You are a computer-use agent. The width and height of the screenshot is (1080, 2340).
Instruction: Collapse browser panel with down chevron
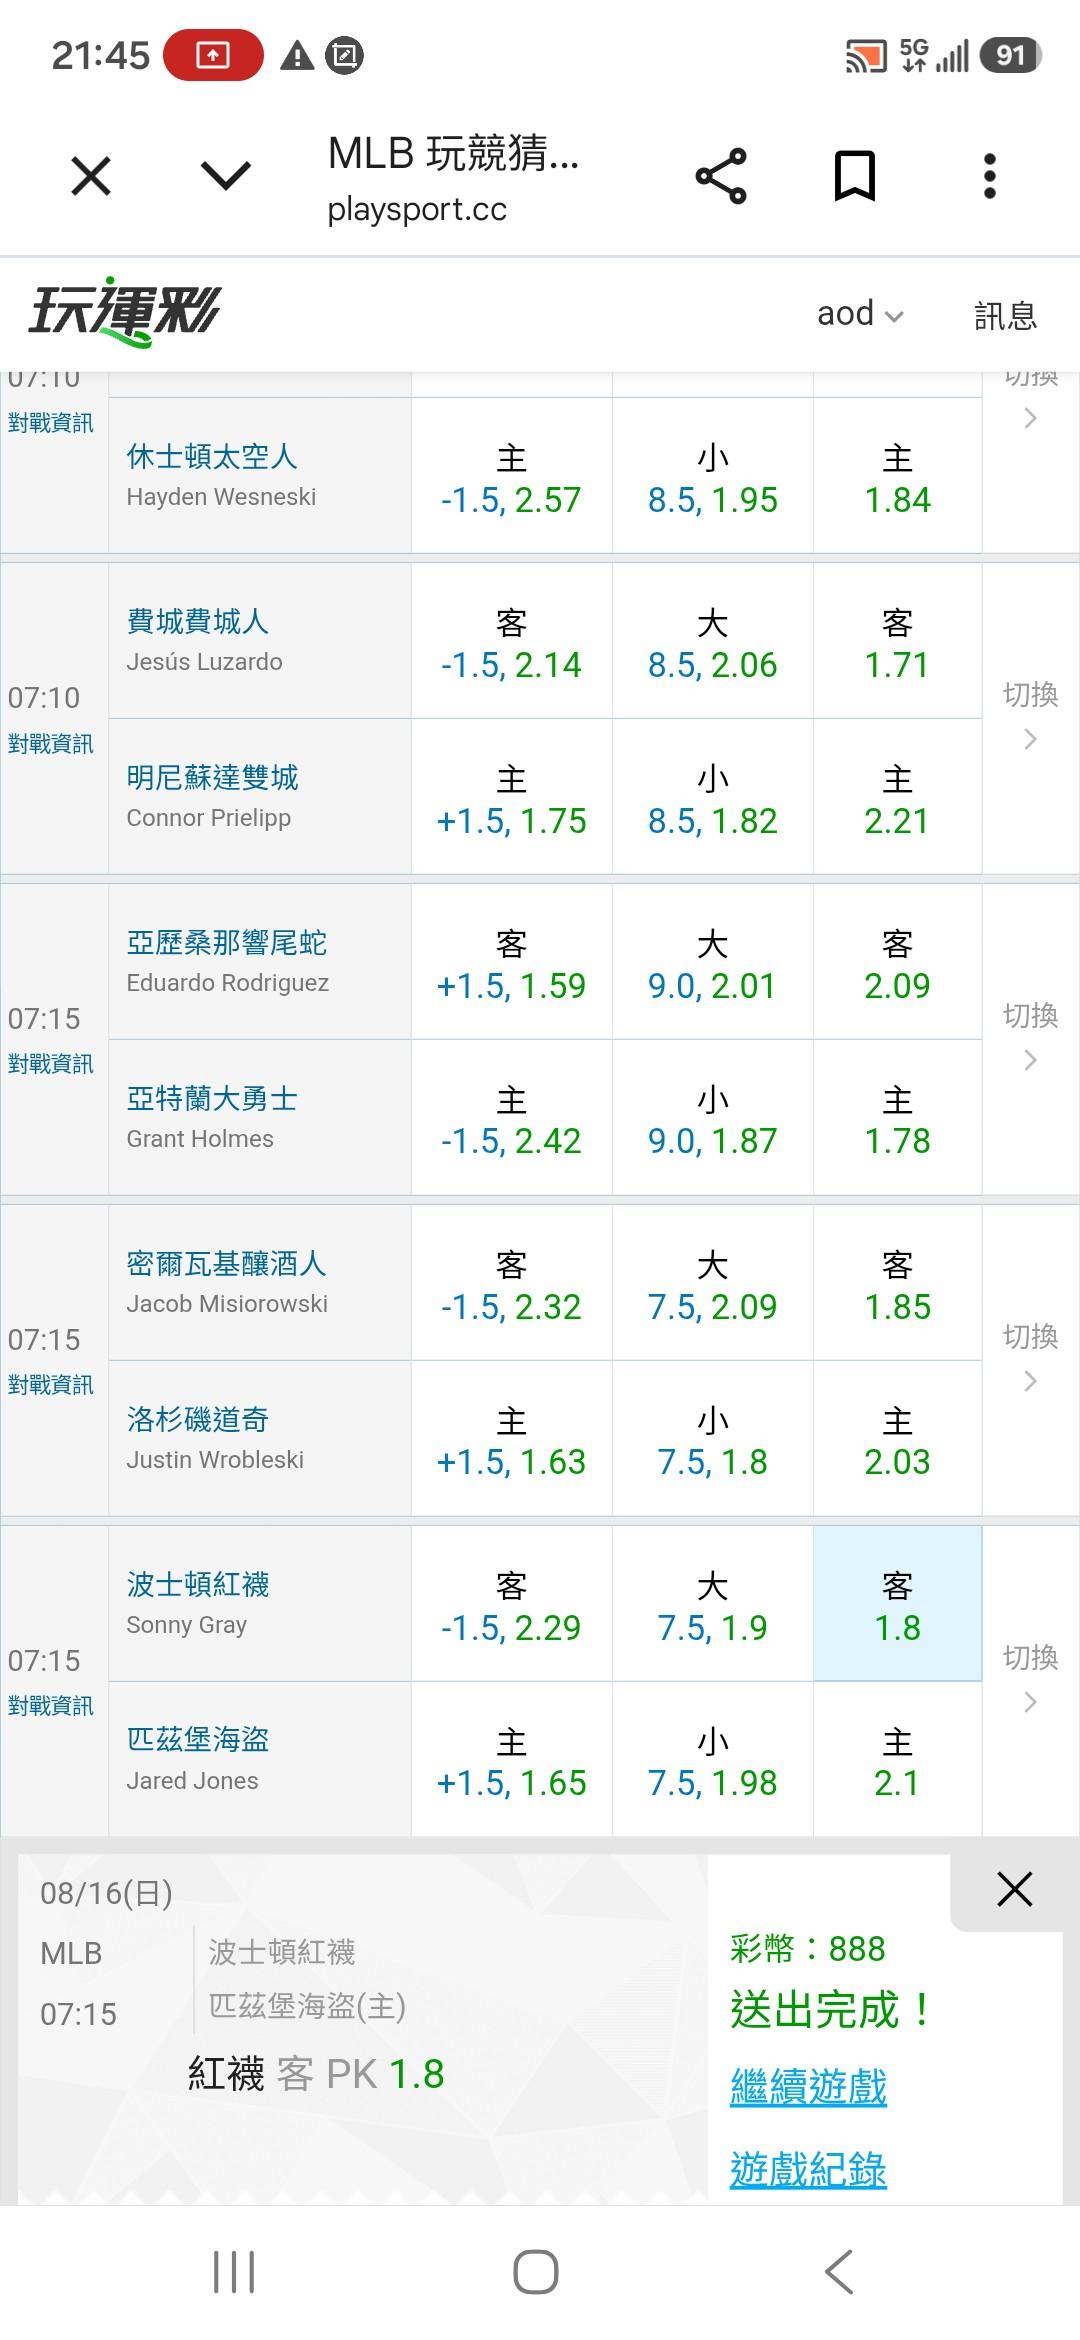click(x=226, y=177)
